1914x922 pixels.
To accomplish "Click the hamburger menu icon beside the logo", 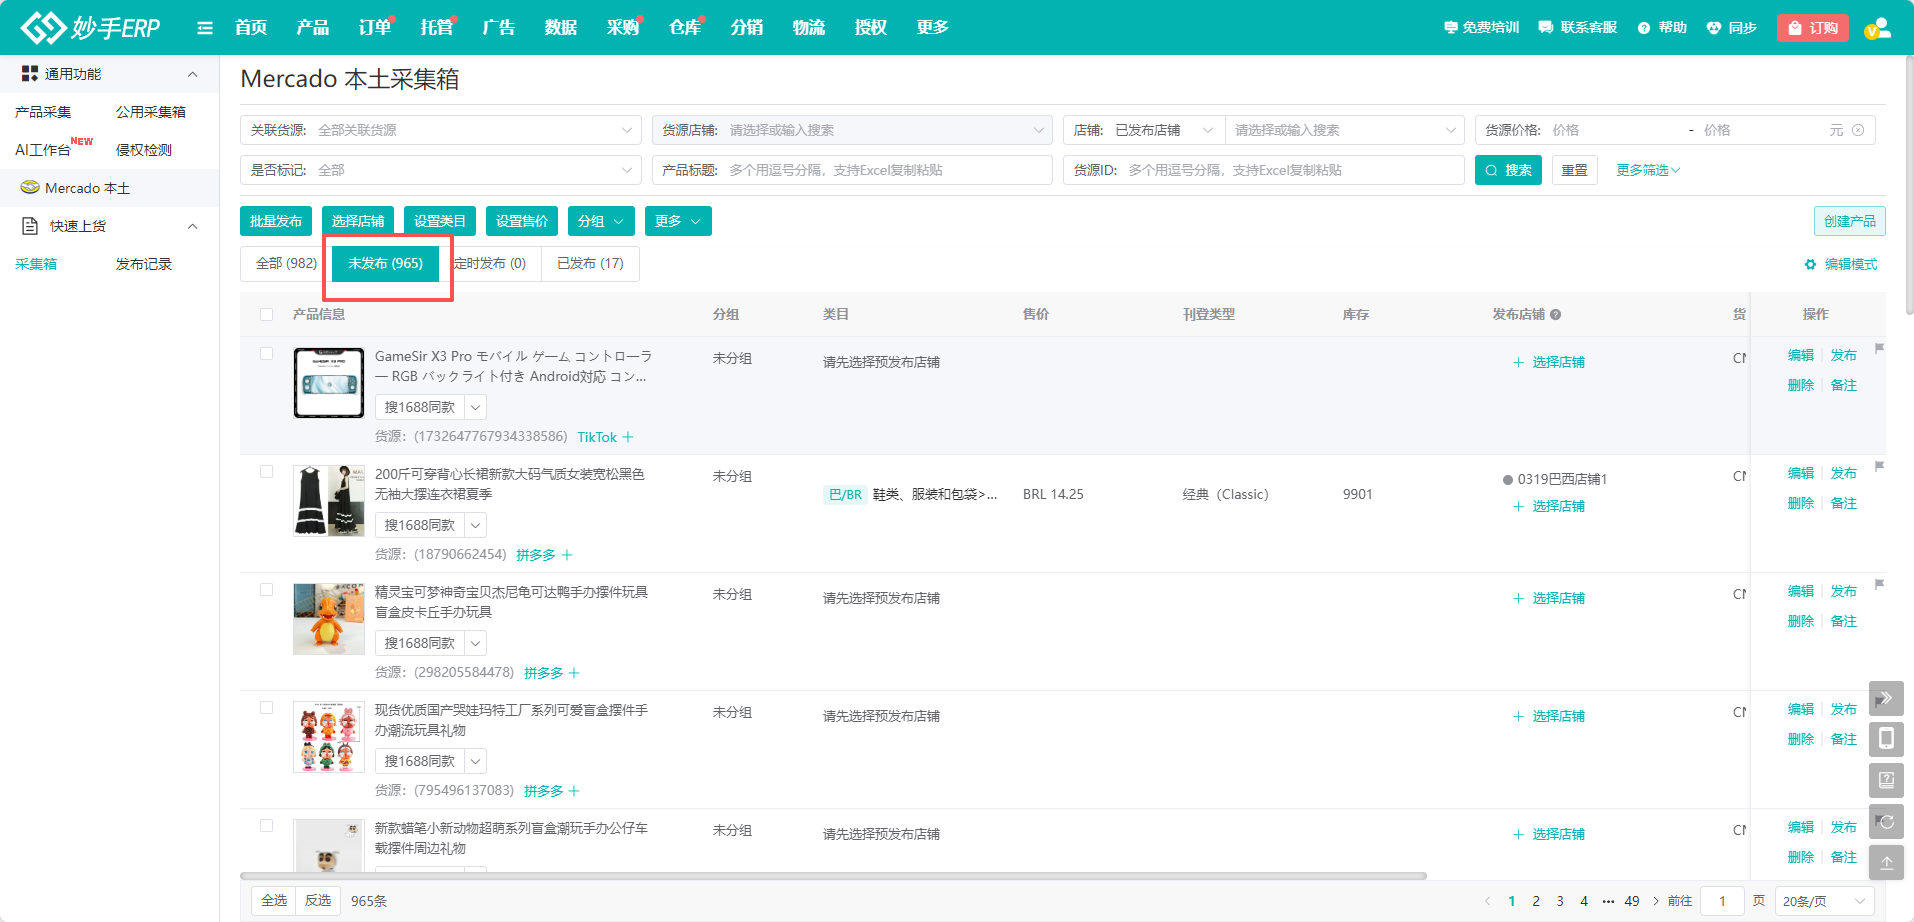I will [x=205, y=28].
